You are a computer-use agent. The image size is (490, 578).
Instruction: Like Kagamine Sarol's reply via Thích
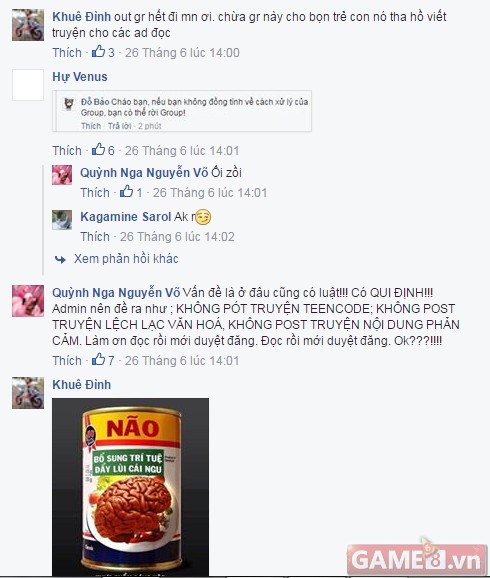click(95, 237)
